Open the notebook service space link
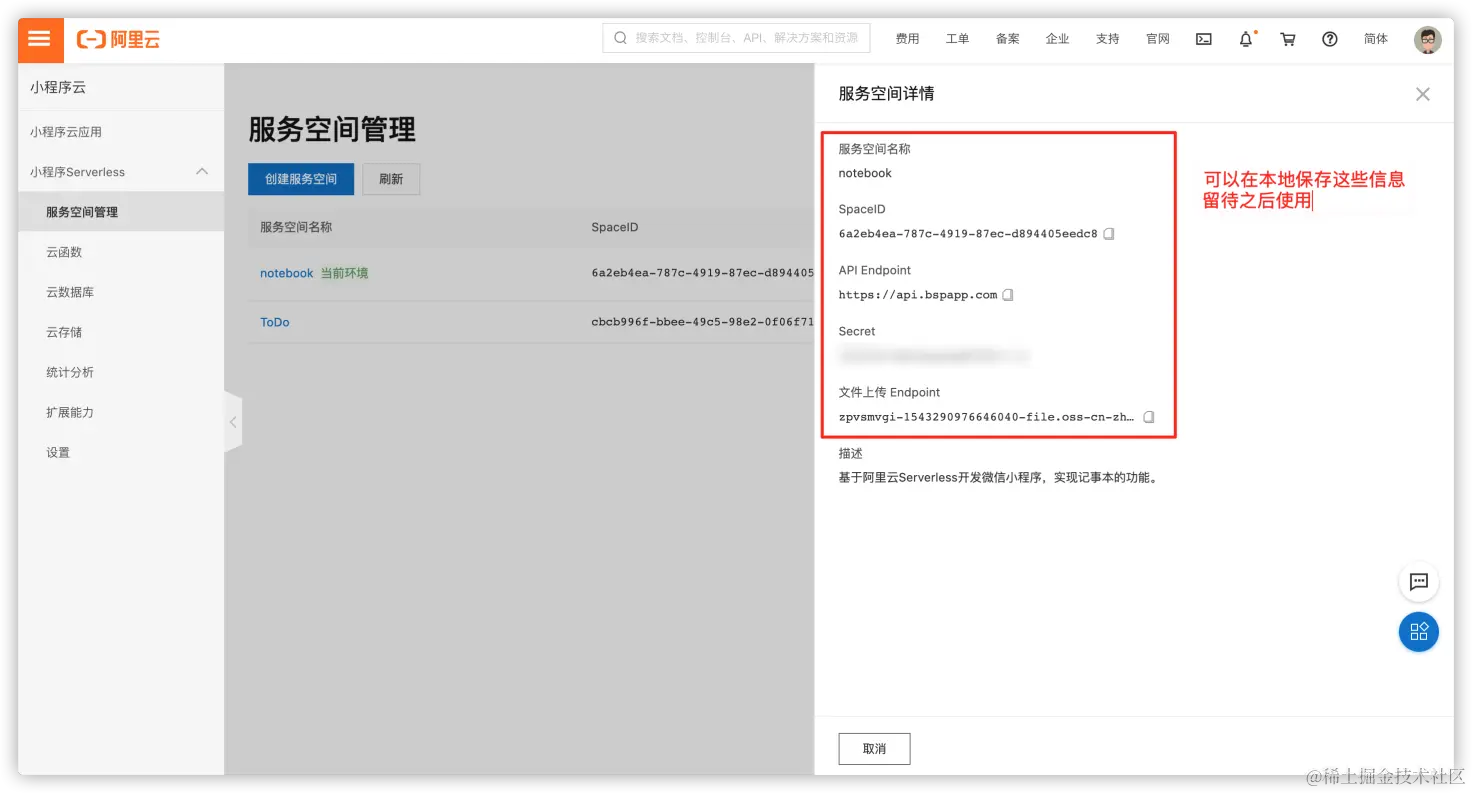Image resolution: width=1472 pixels, height=793 pixels. click(x=287, y=273)
